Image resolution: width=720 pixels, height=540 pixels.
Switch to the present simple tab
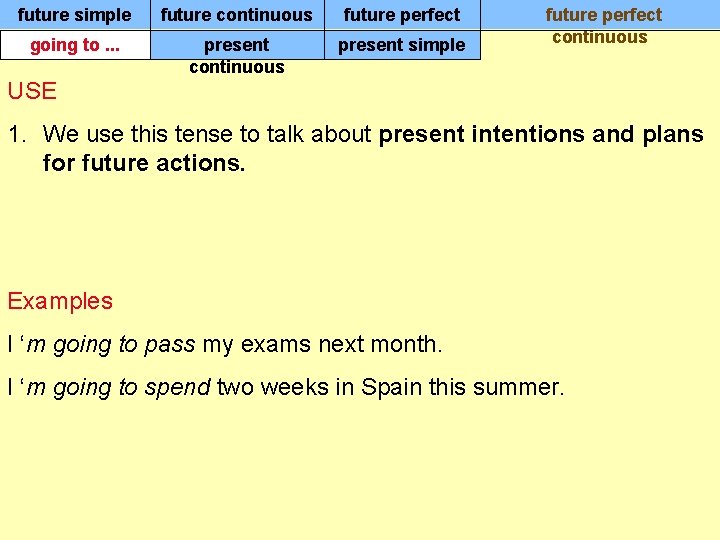(402, 45)
